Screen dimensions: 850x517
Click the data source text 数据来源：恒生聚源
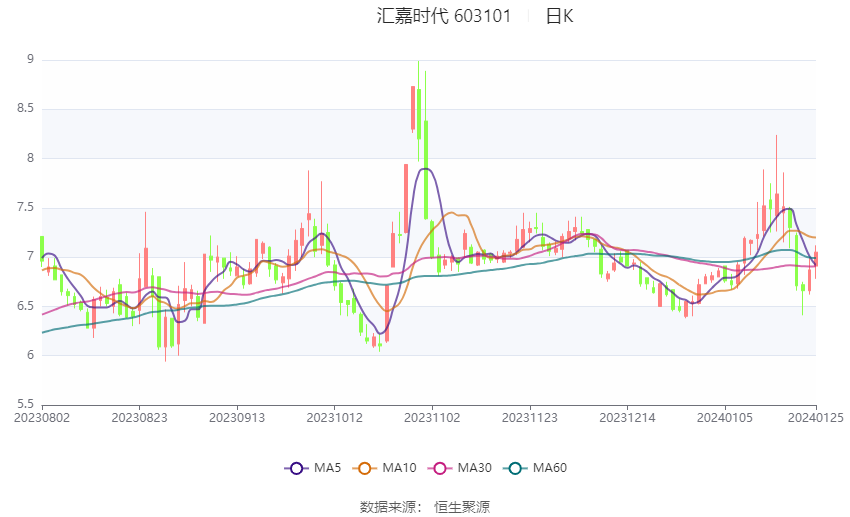click(425, 507)
